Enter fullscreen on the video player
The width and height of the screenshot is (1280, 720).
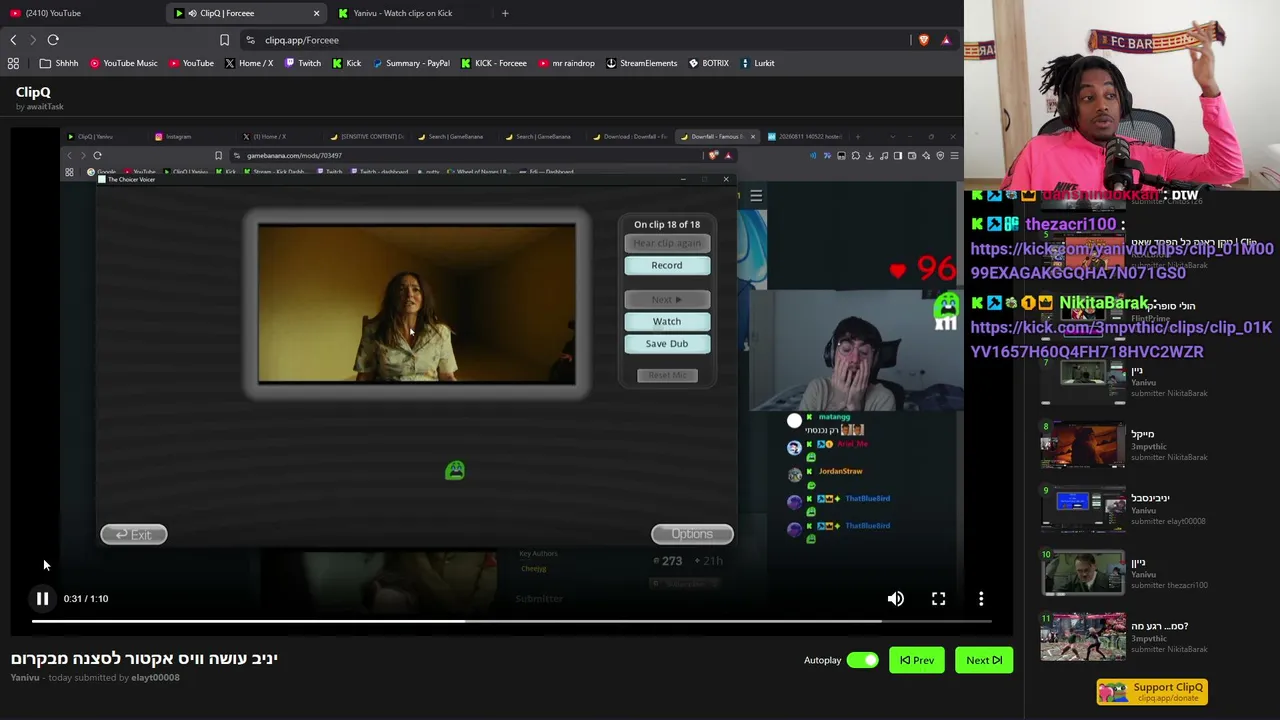[938, 598]
